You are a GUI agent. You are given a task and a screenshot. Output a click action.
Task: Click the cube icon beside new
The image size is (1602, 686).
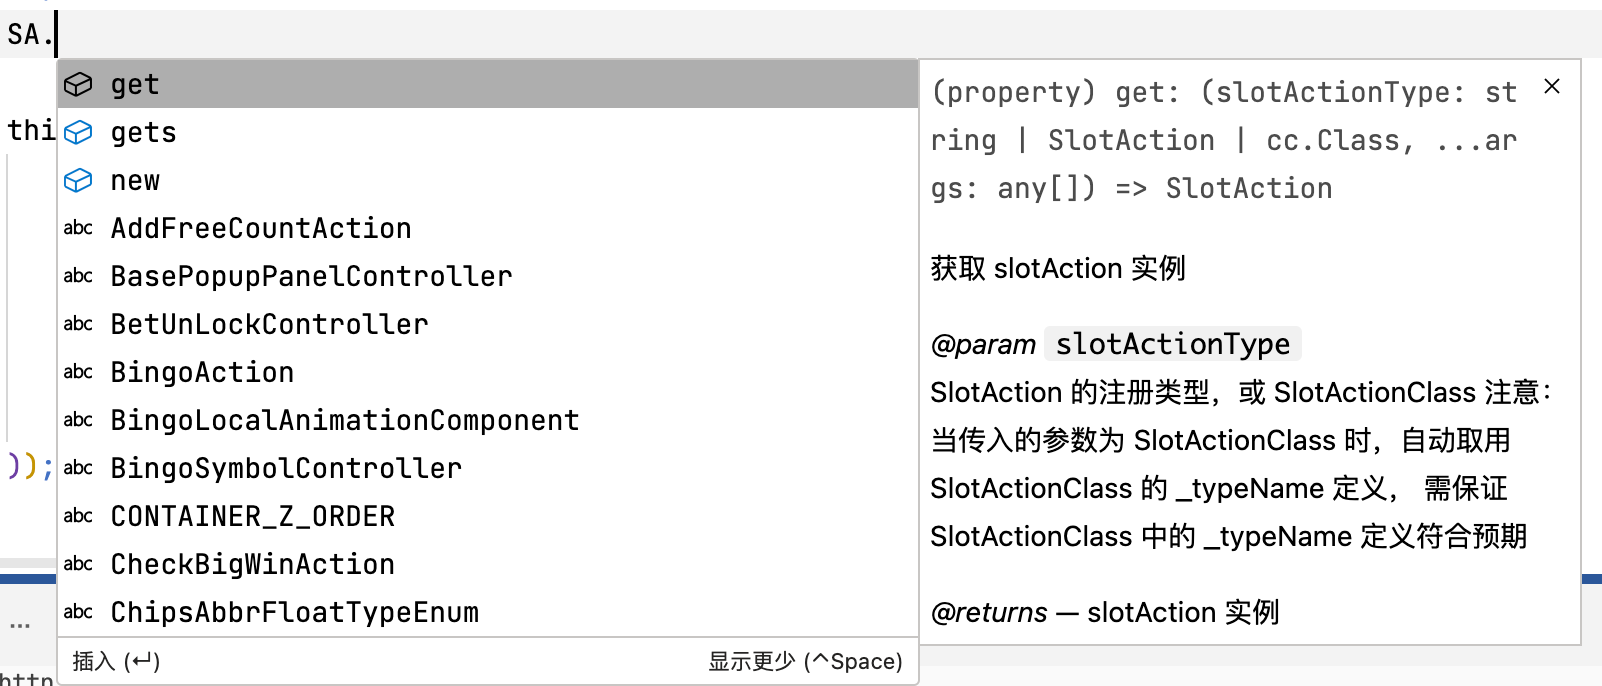click(x=78, y=181)
